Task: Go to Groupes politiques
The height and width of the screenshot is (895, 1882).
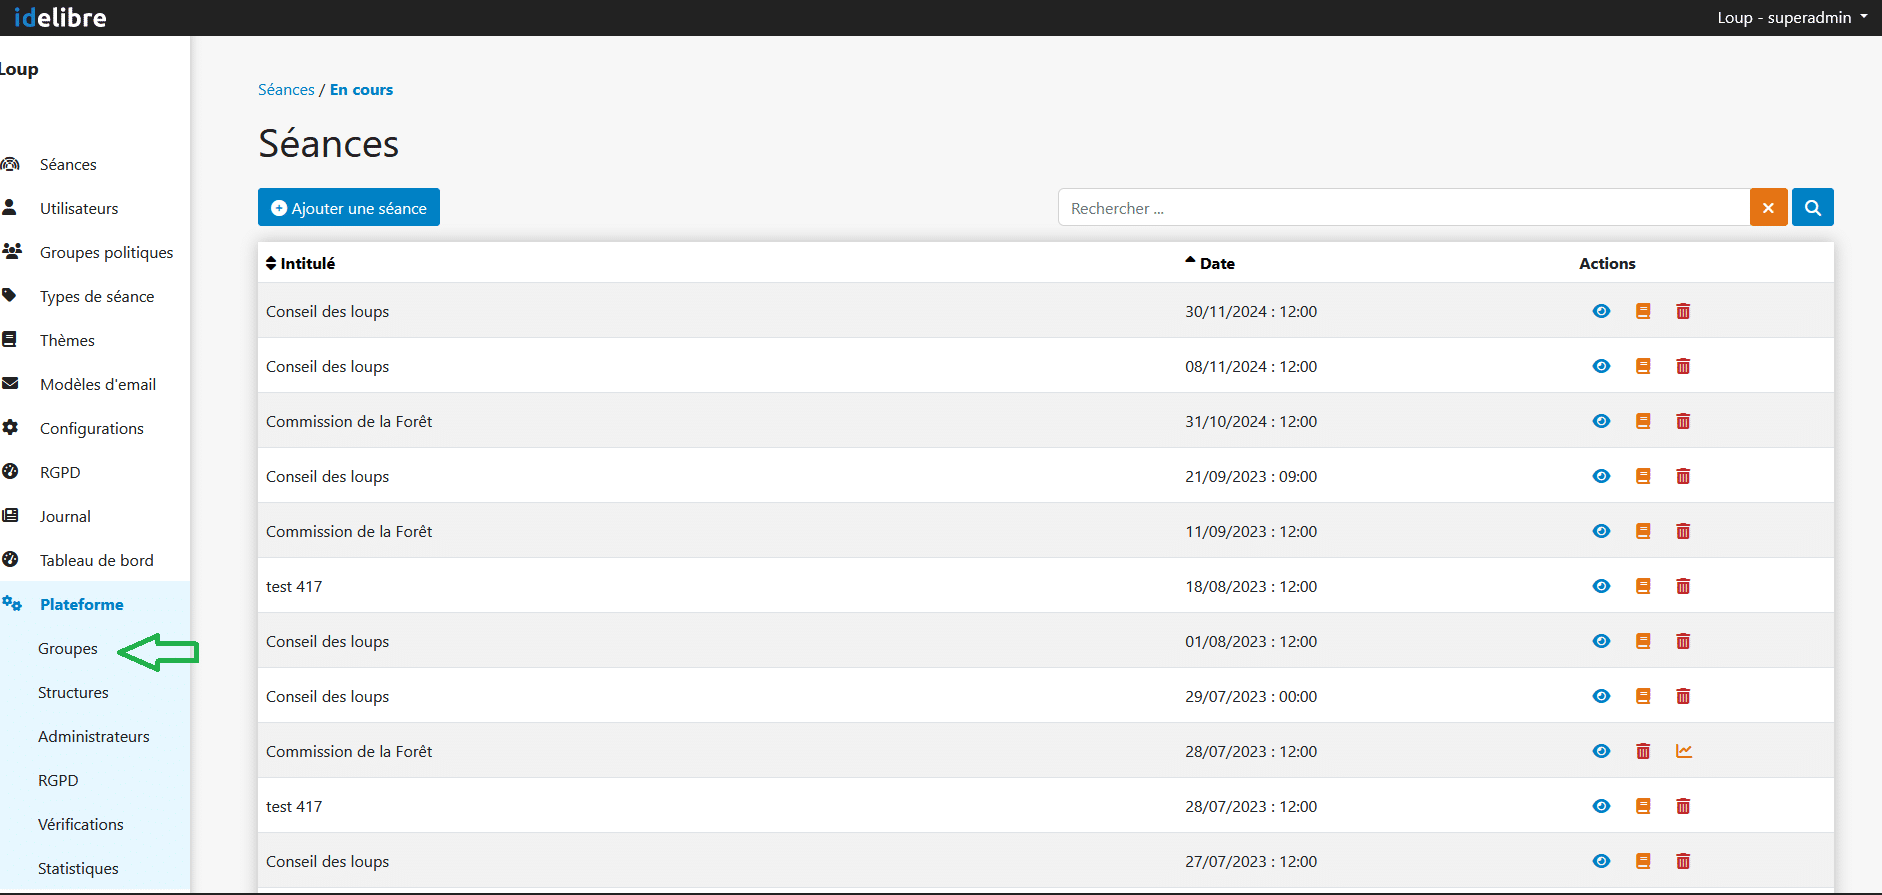Action: (x=106, y=252)
